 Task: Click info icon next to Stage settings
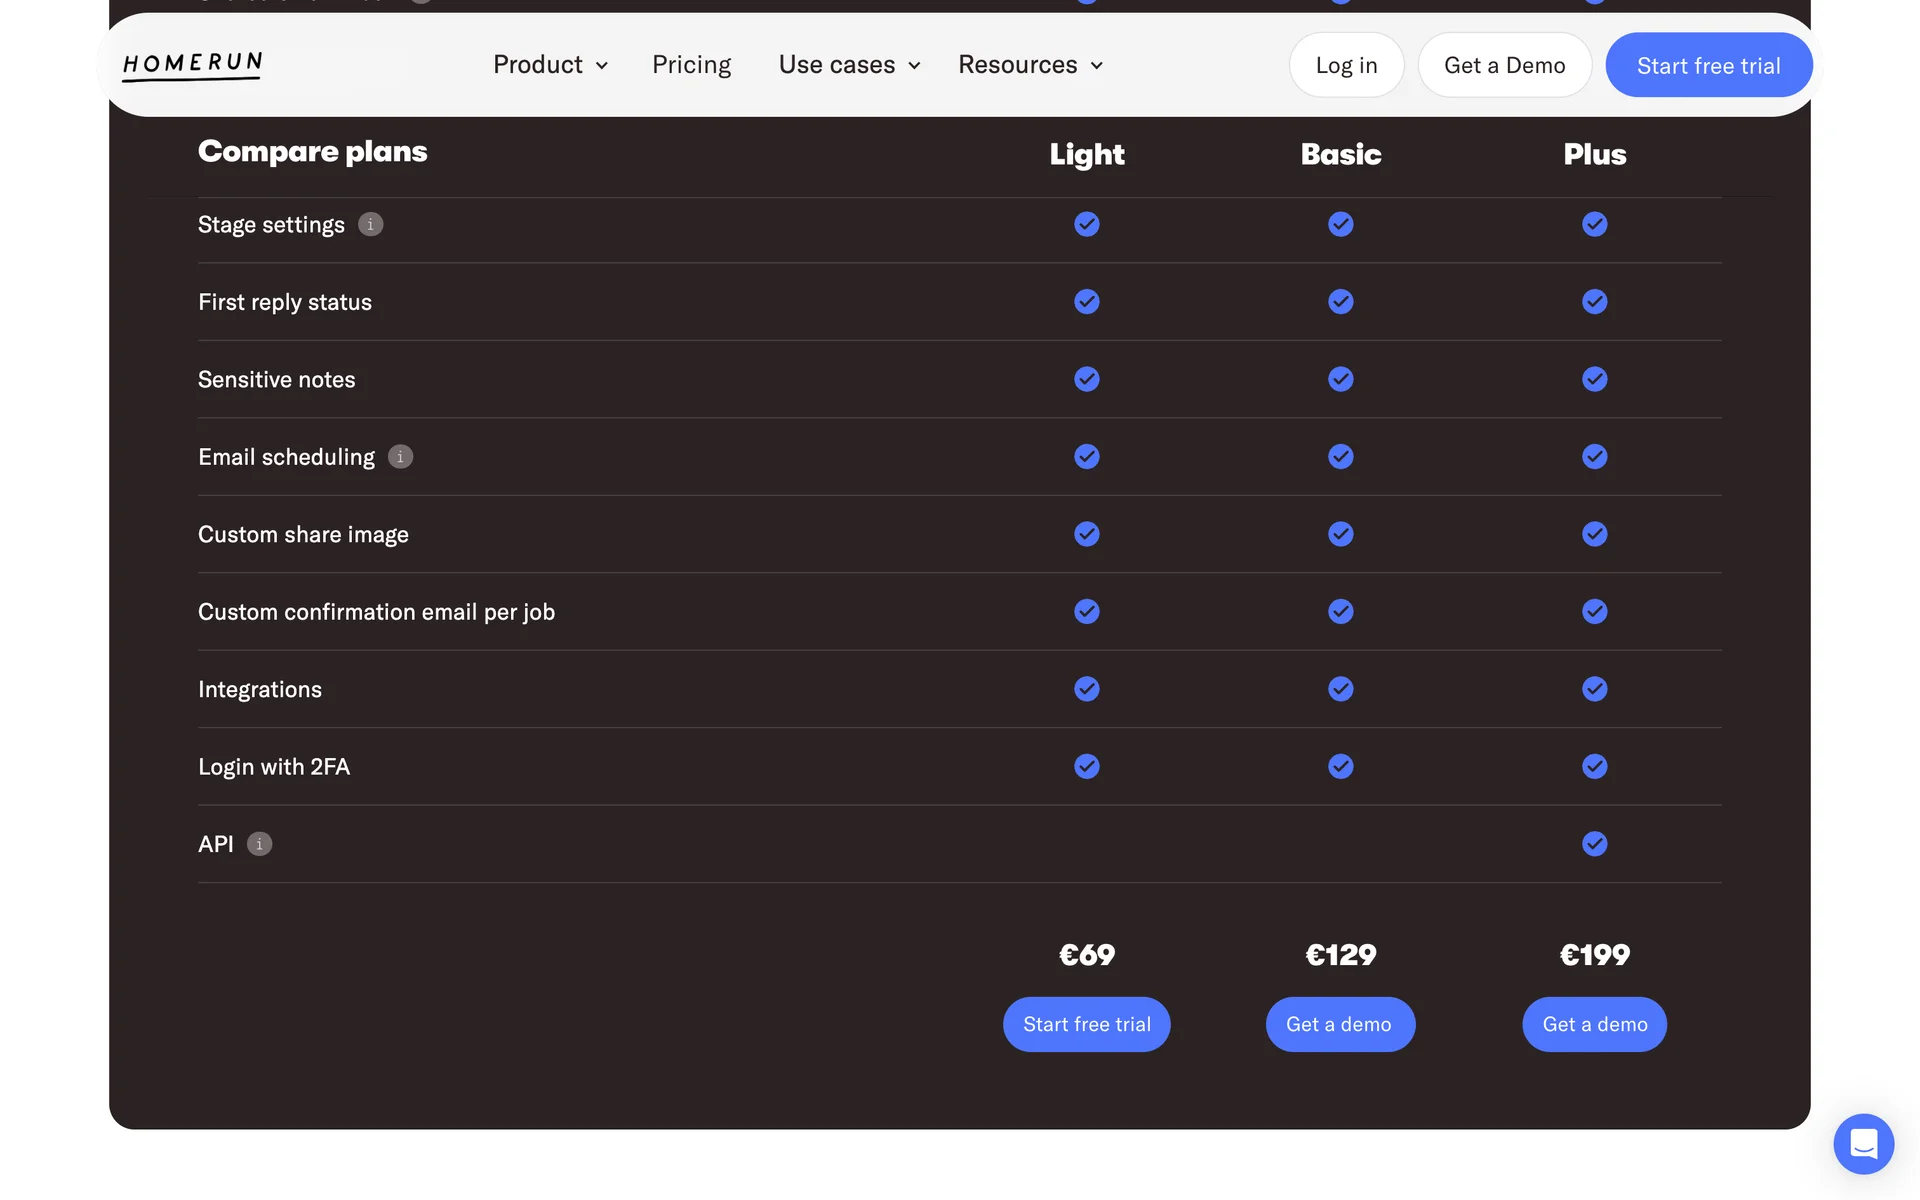tap(371, 224)
